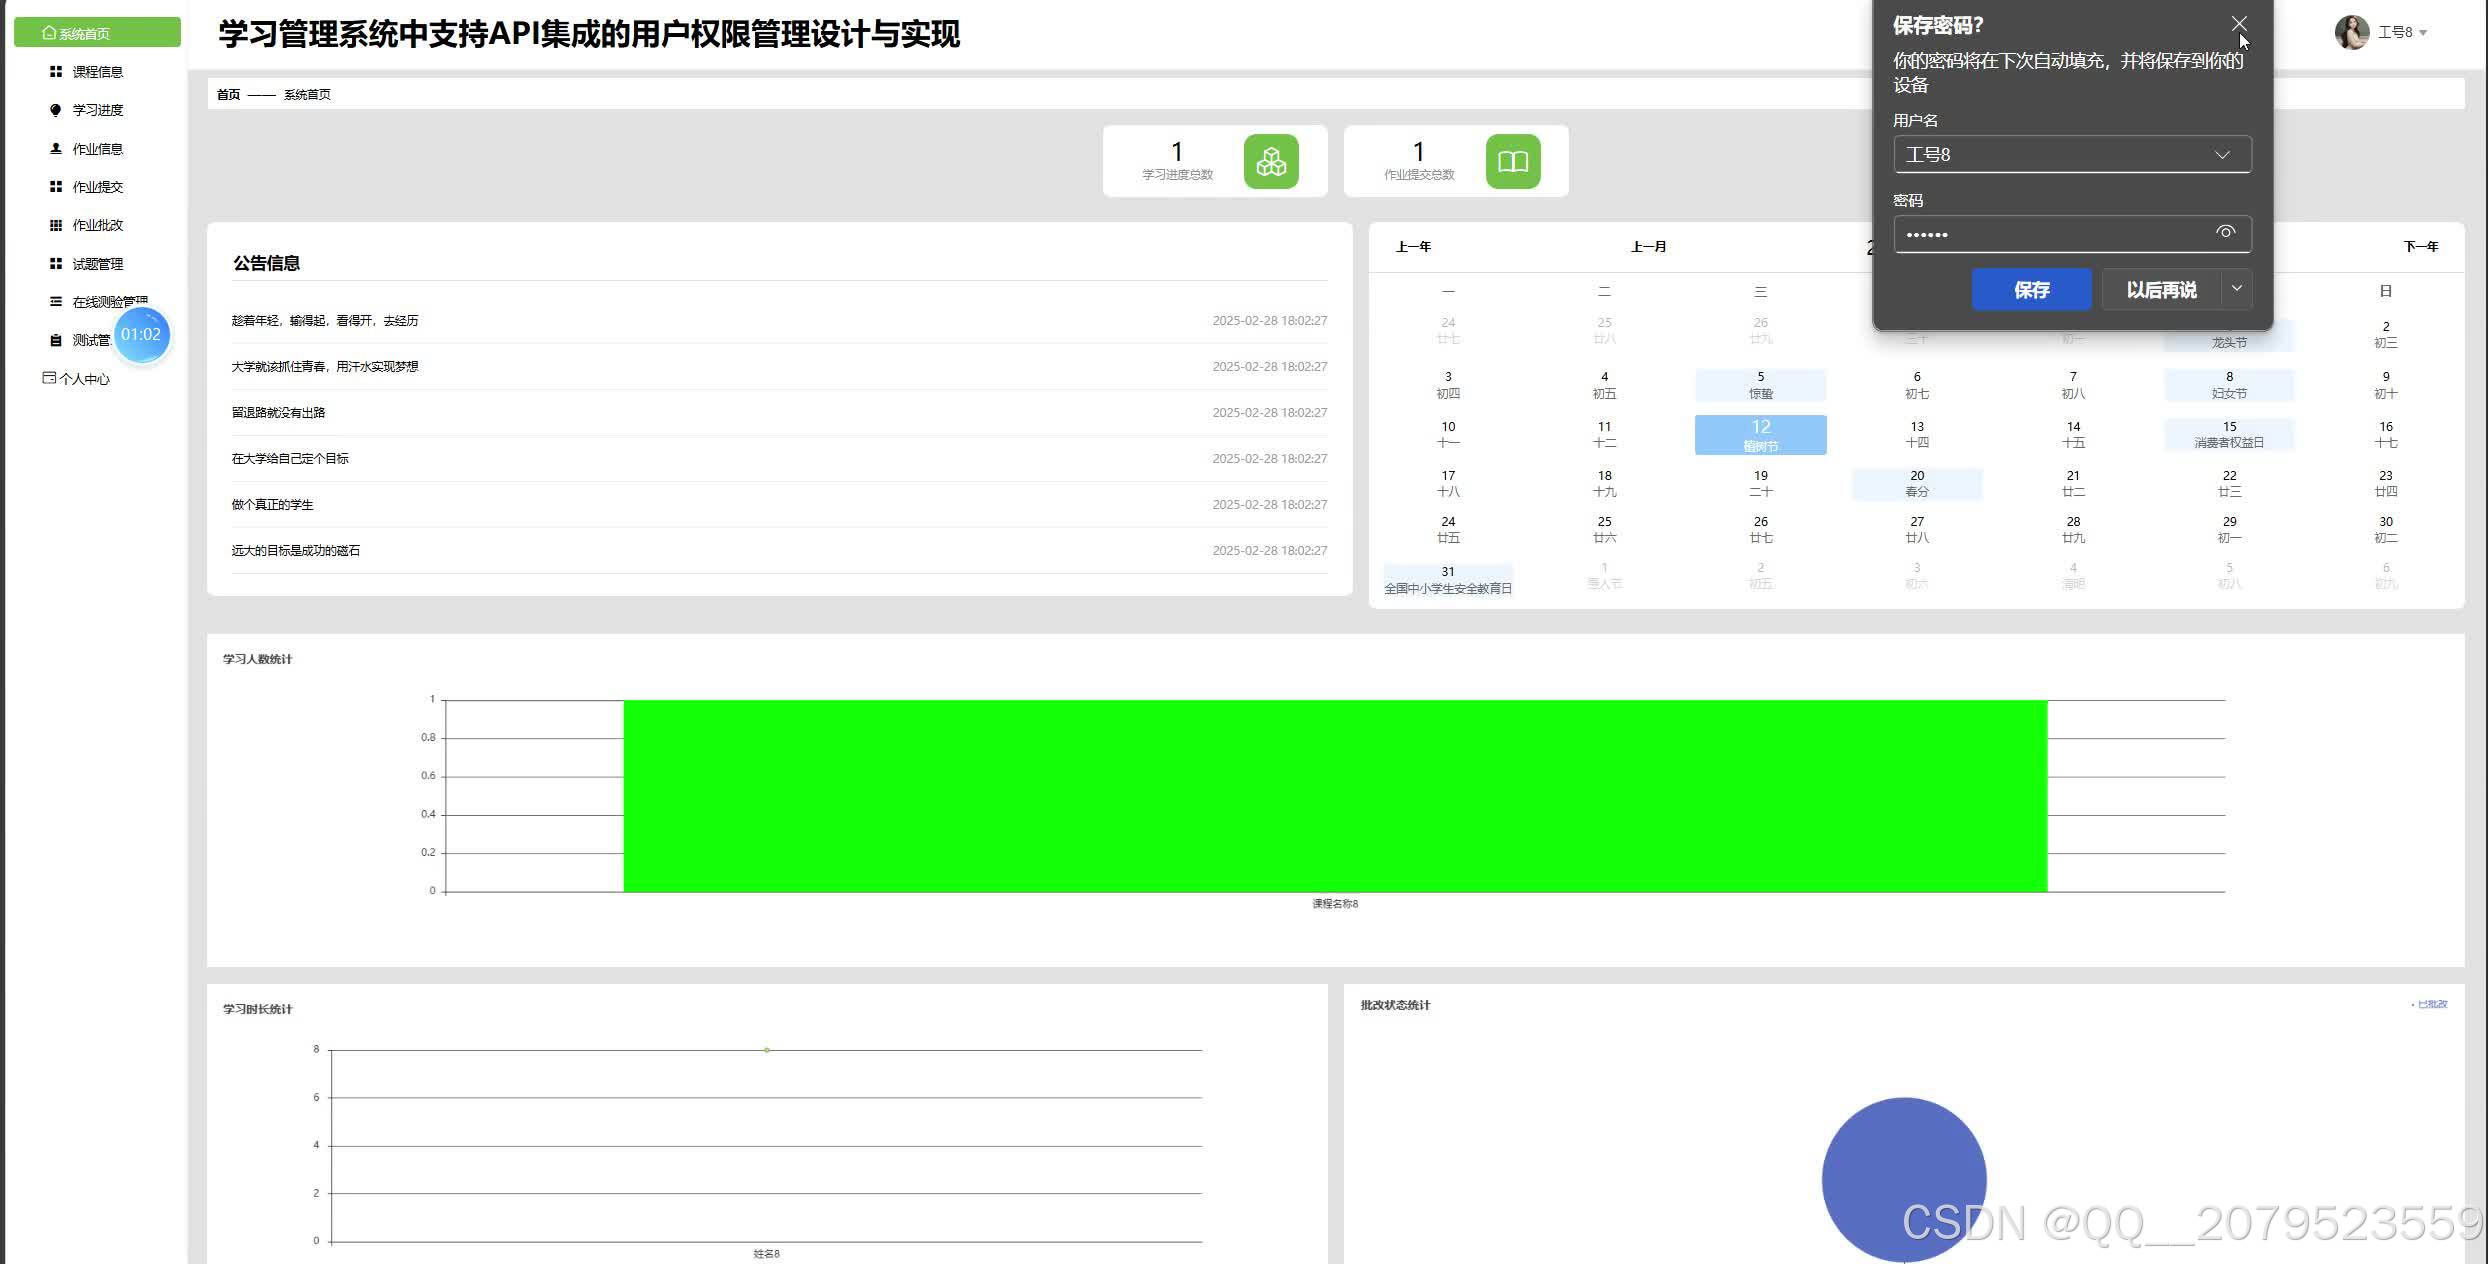Click the icon beside 作业批改
Viewport: 2488px width, 1264px height.
click(56, 225)
